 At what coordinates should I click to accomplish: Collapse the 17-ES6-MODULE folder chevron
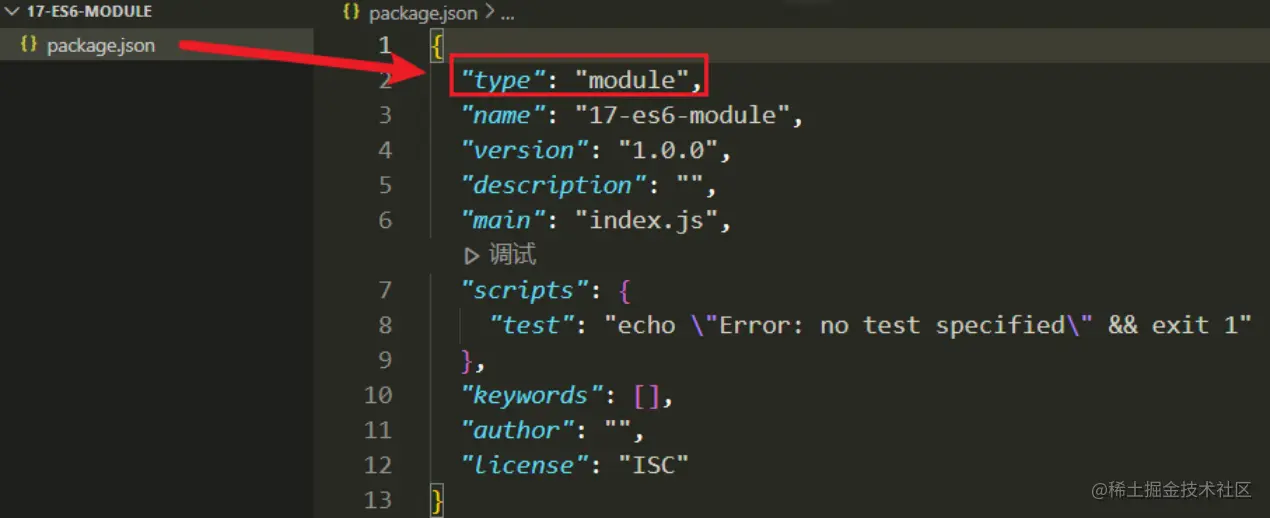point(12,12)
